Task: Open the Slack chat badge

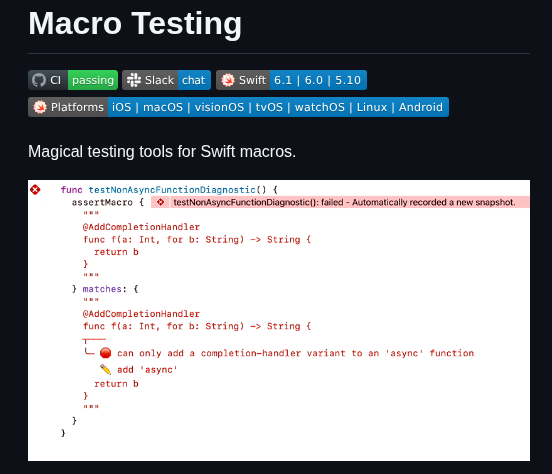Action: (166, 80)
